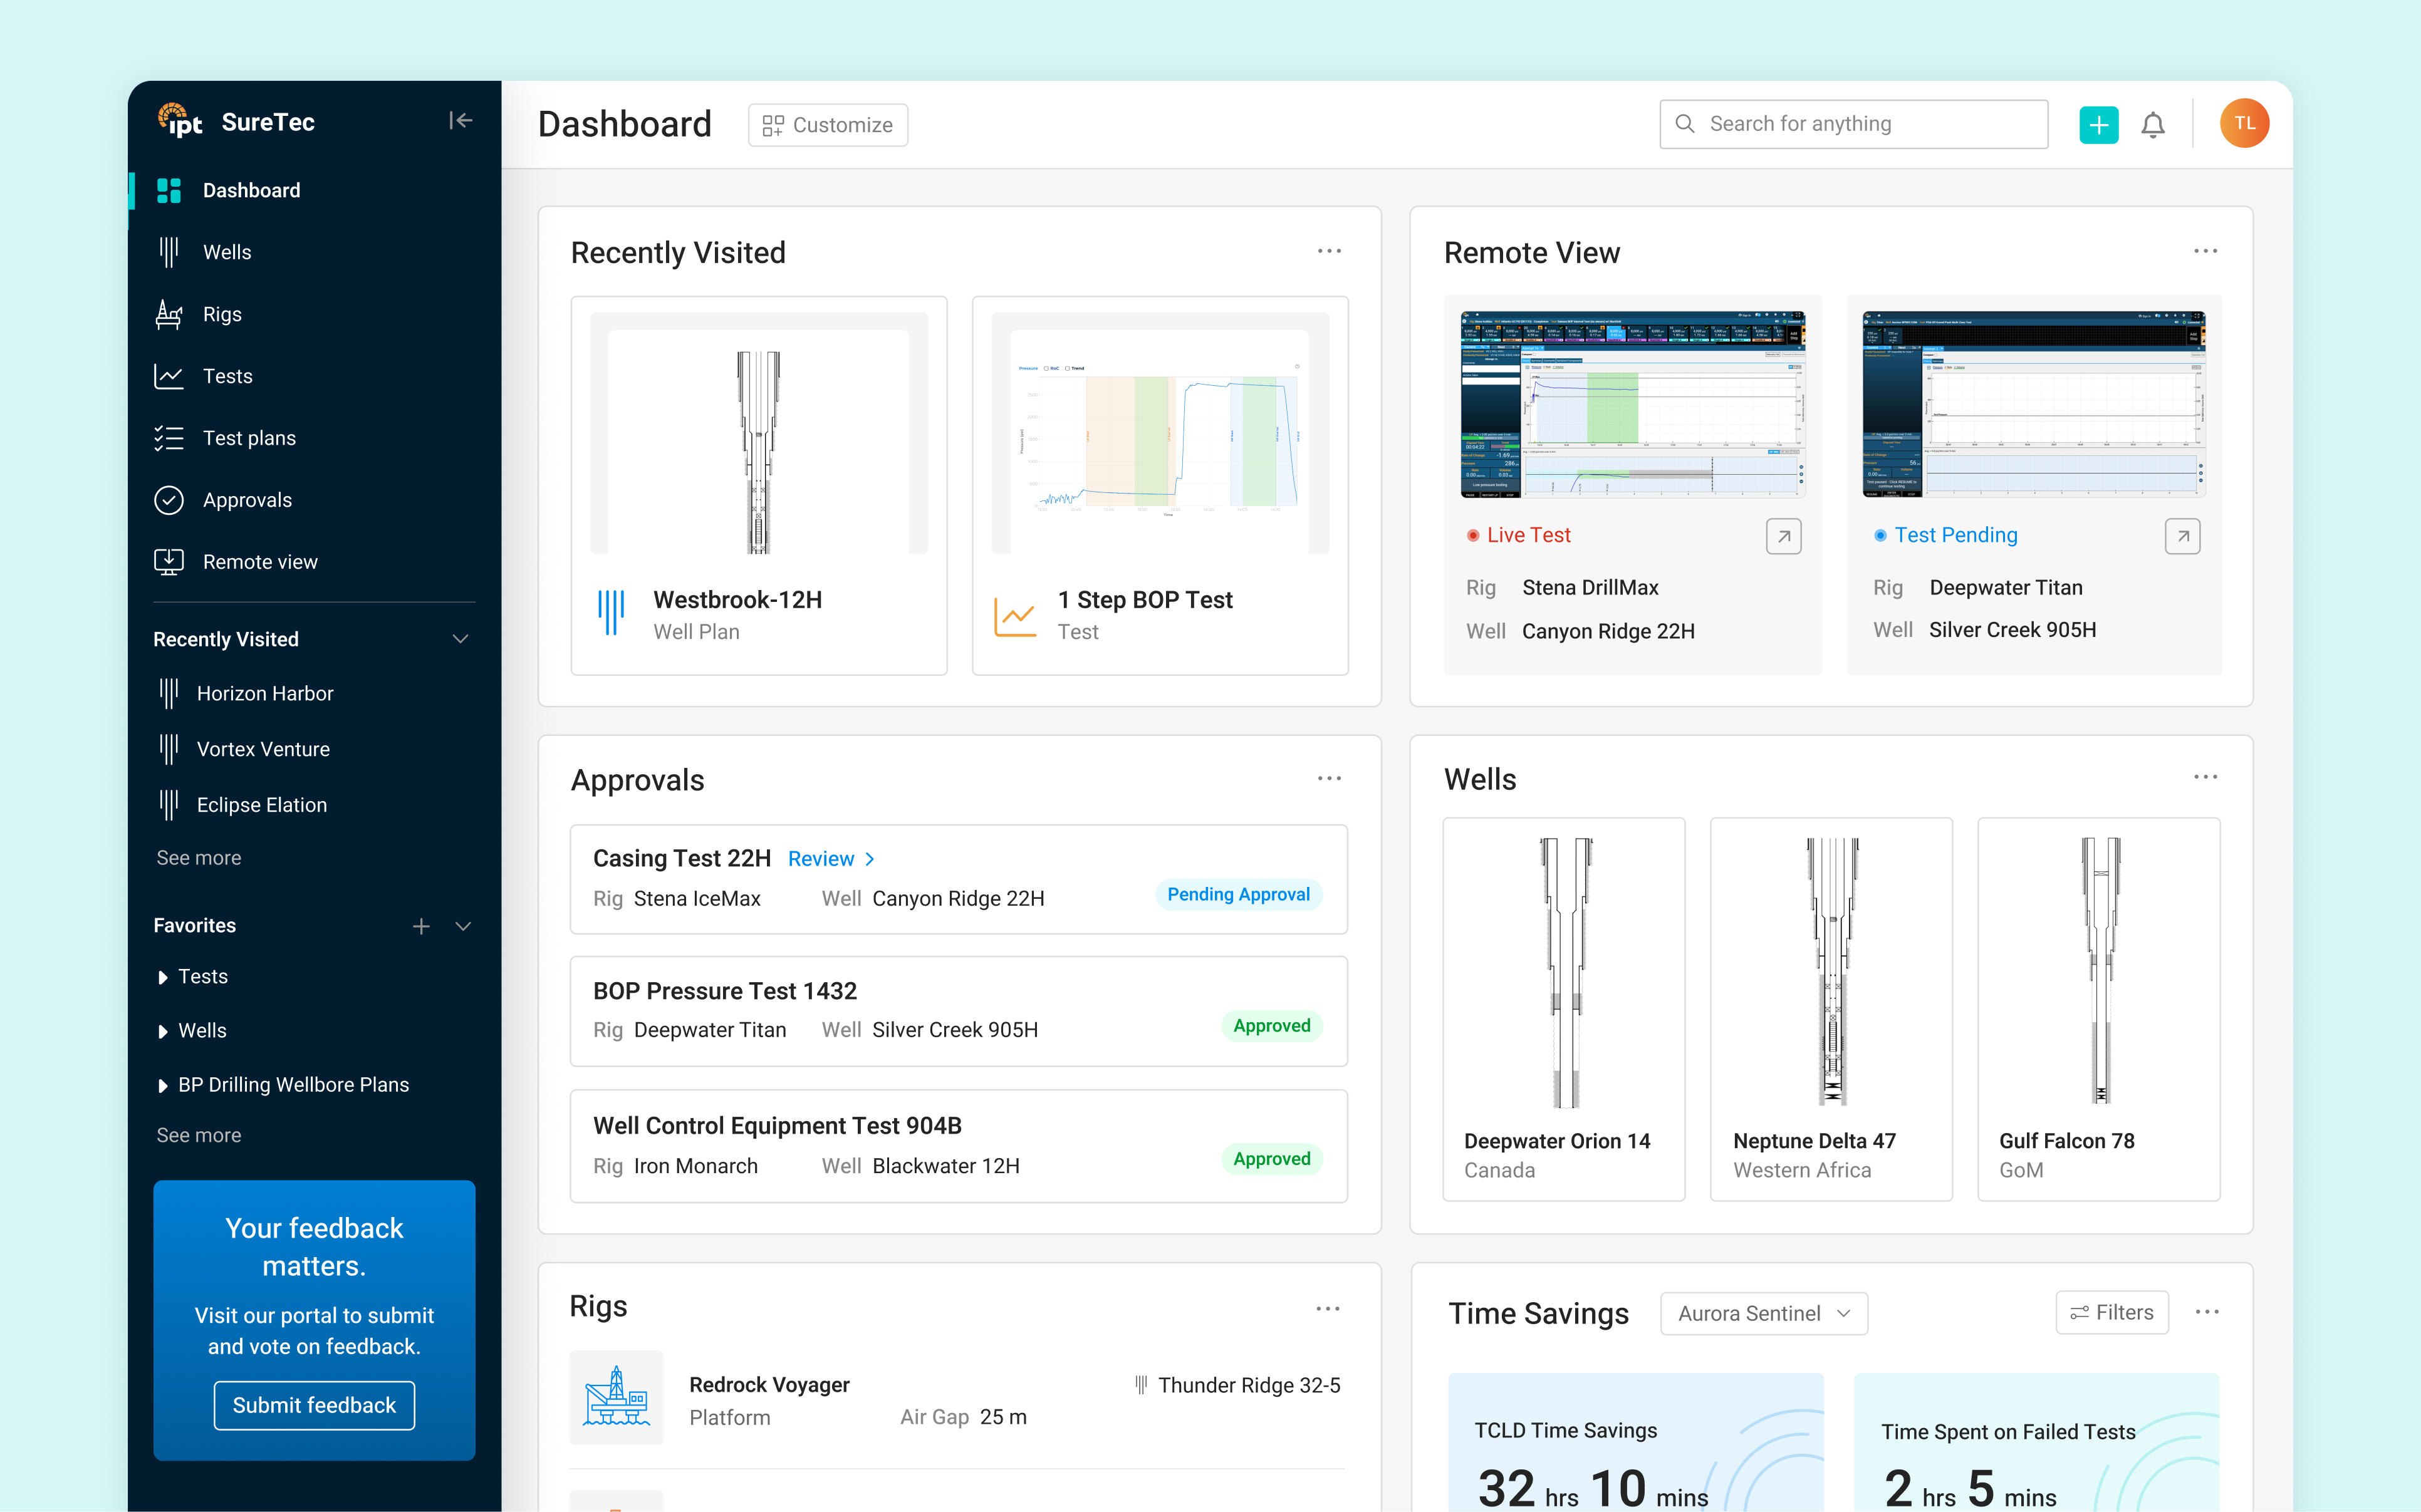Open the Approvals sidebar item

click(x=247, y=500)
